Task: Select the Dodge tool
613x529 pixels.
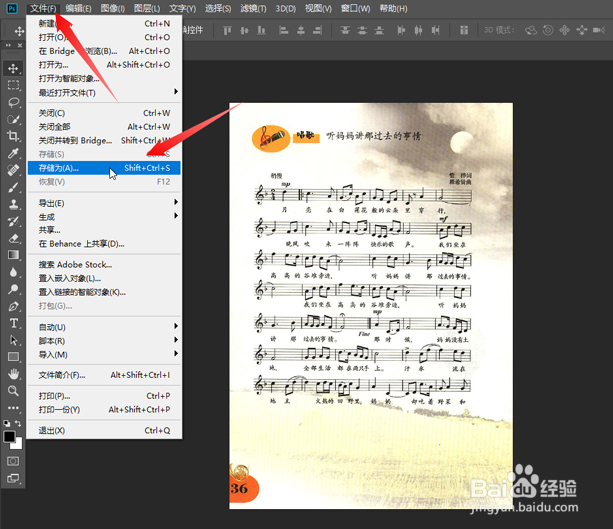Action: pyautogui.click(x=13, y=289)
